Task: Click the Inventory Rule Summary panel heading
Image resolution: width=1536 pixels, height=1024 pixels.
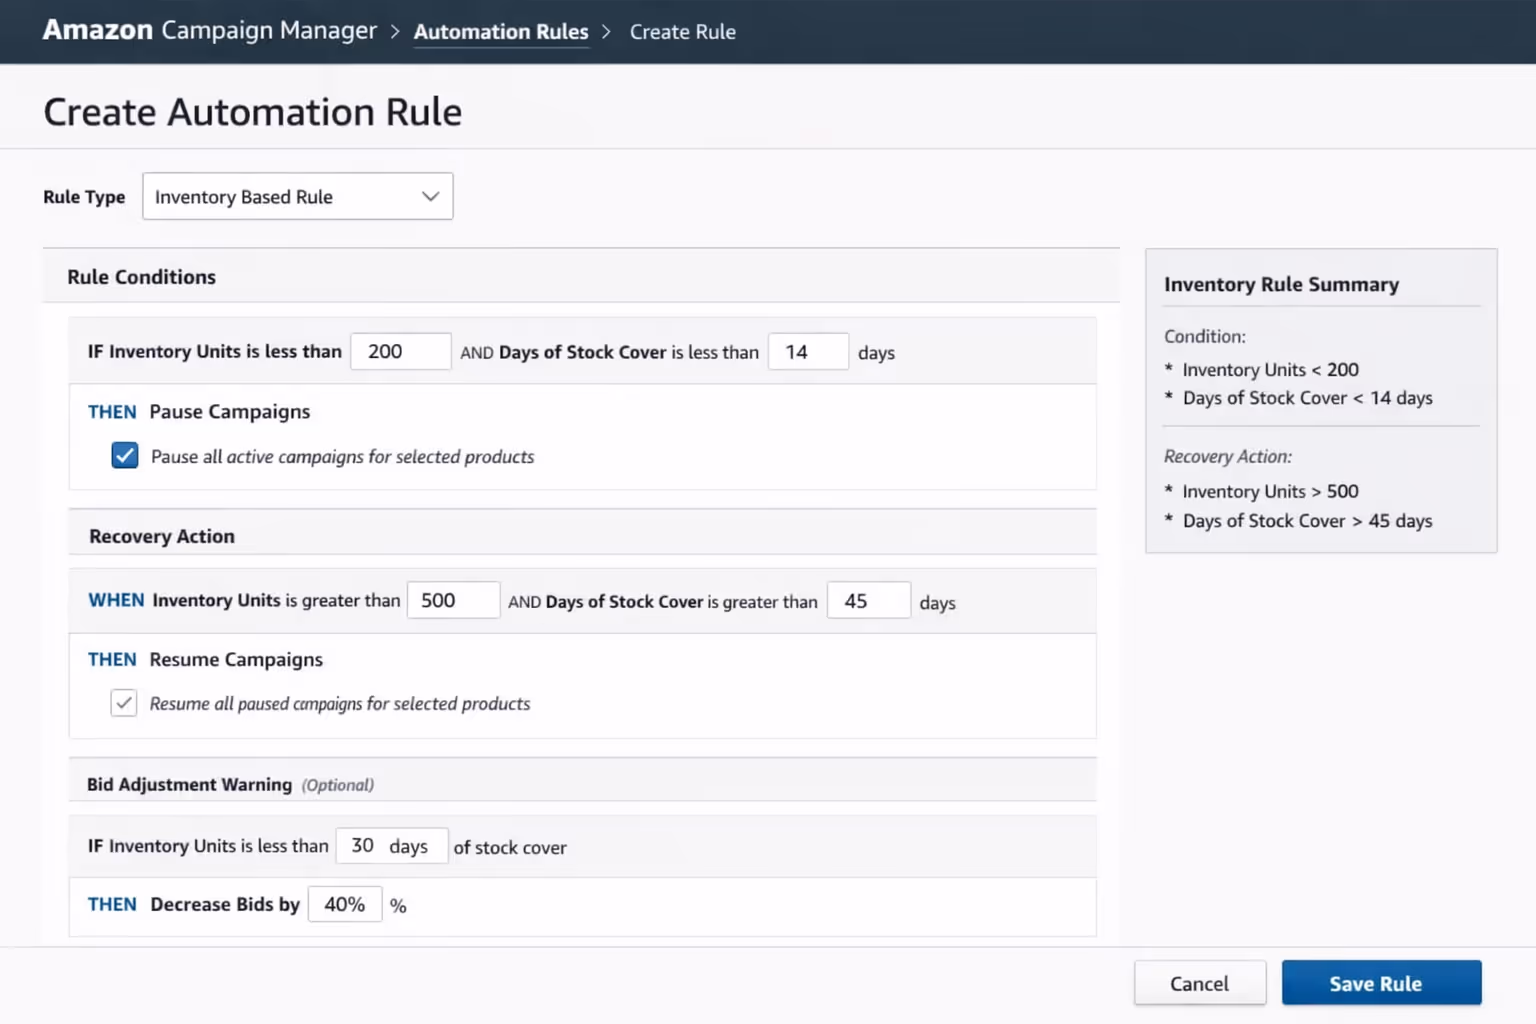Action: tap(1281, 284)
